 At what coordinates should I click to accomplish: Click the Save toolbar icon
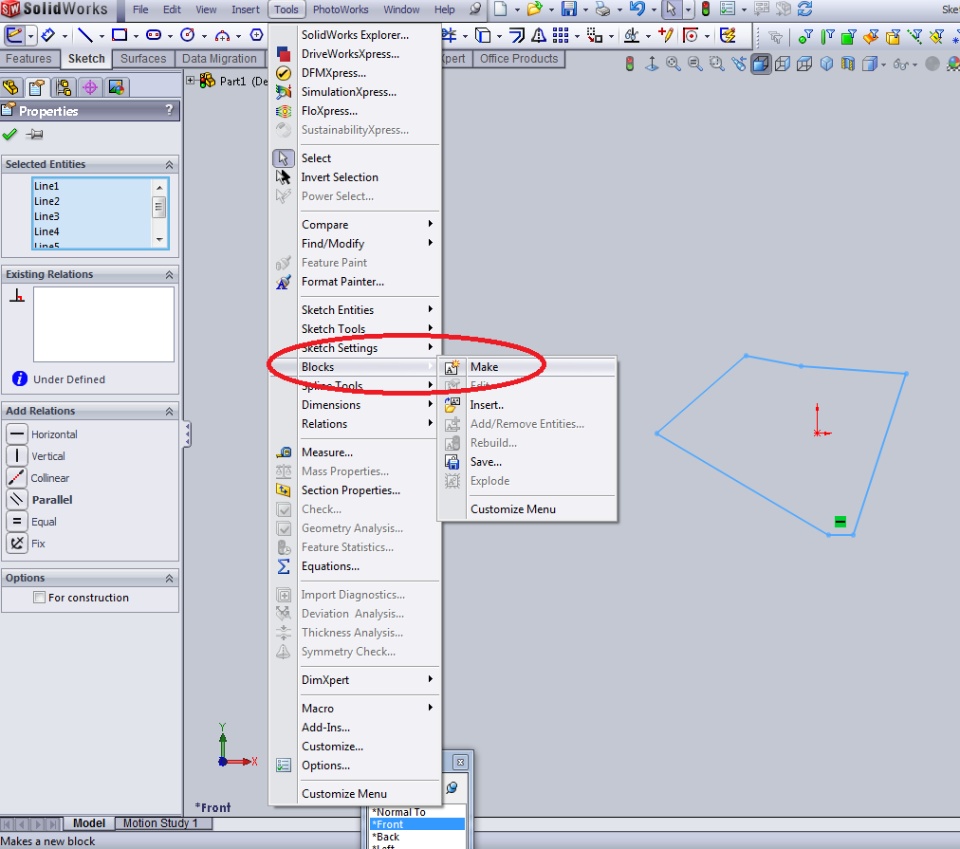click(569, 9)
